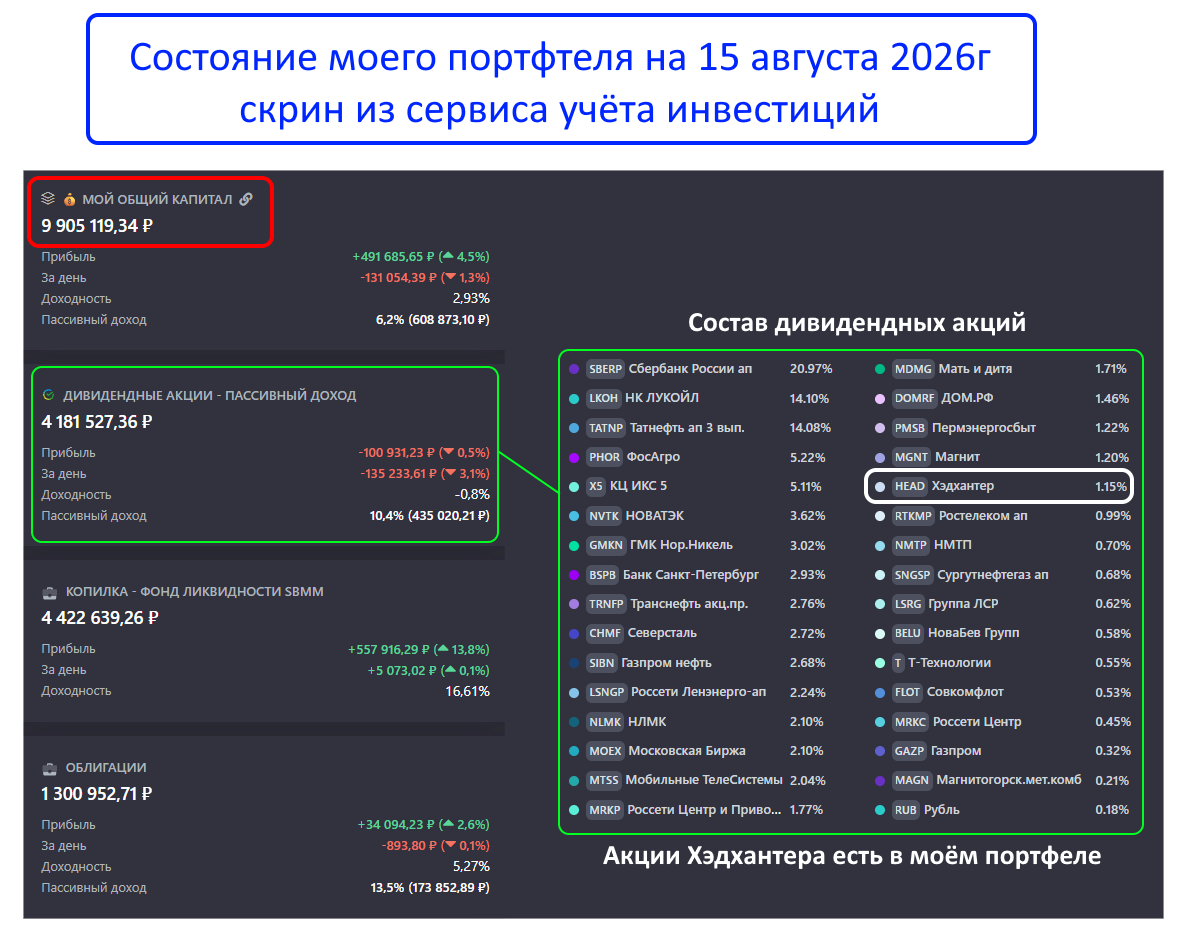
Task: Click the Хэдхантер stock name
Action: (x=962, y=486)
